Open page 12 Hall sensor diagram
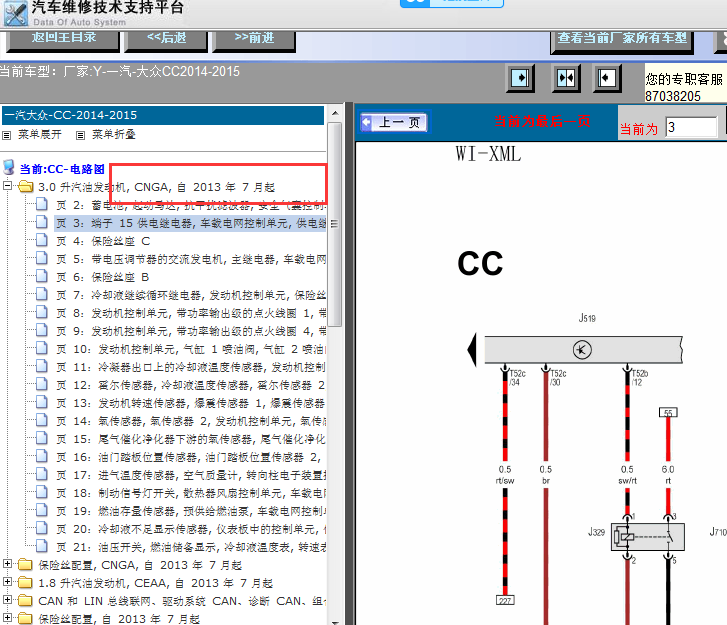 coord(191,385)
